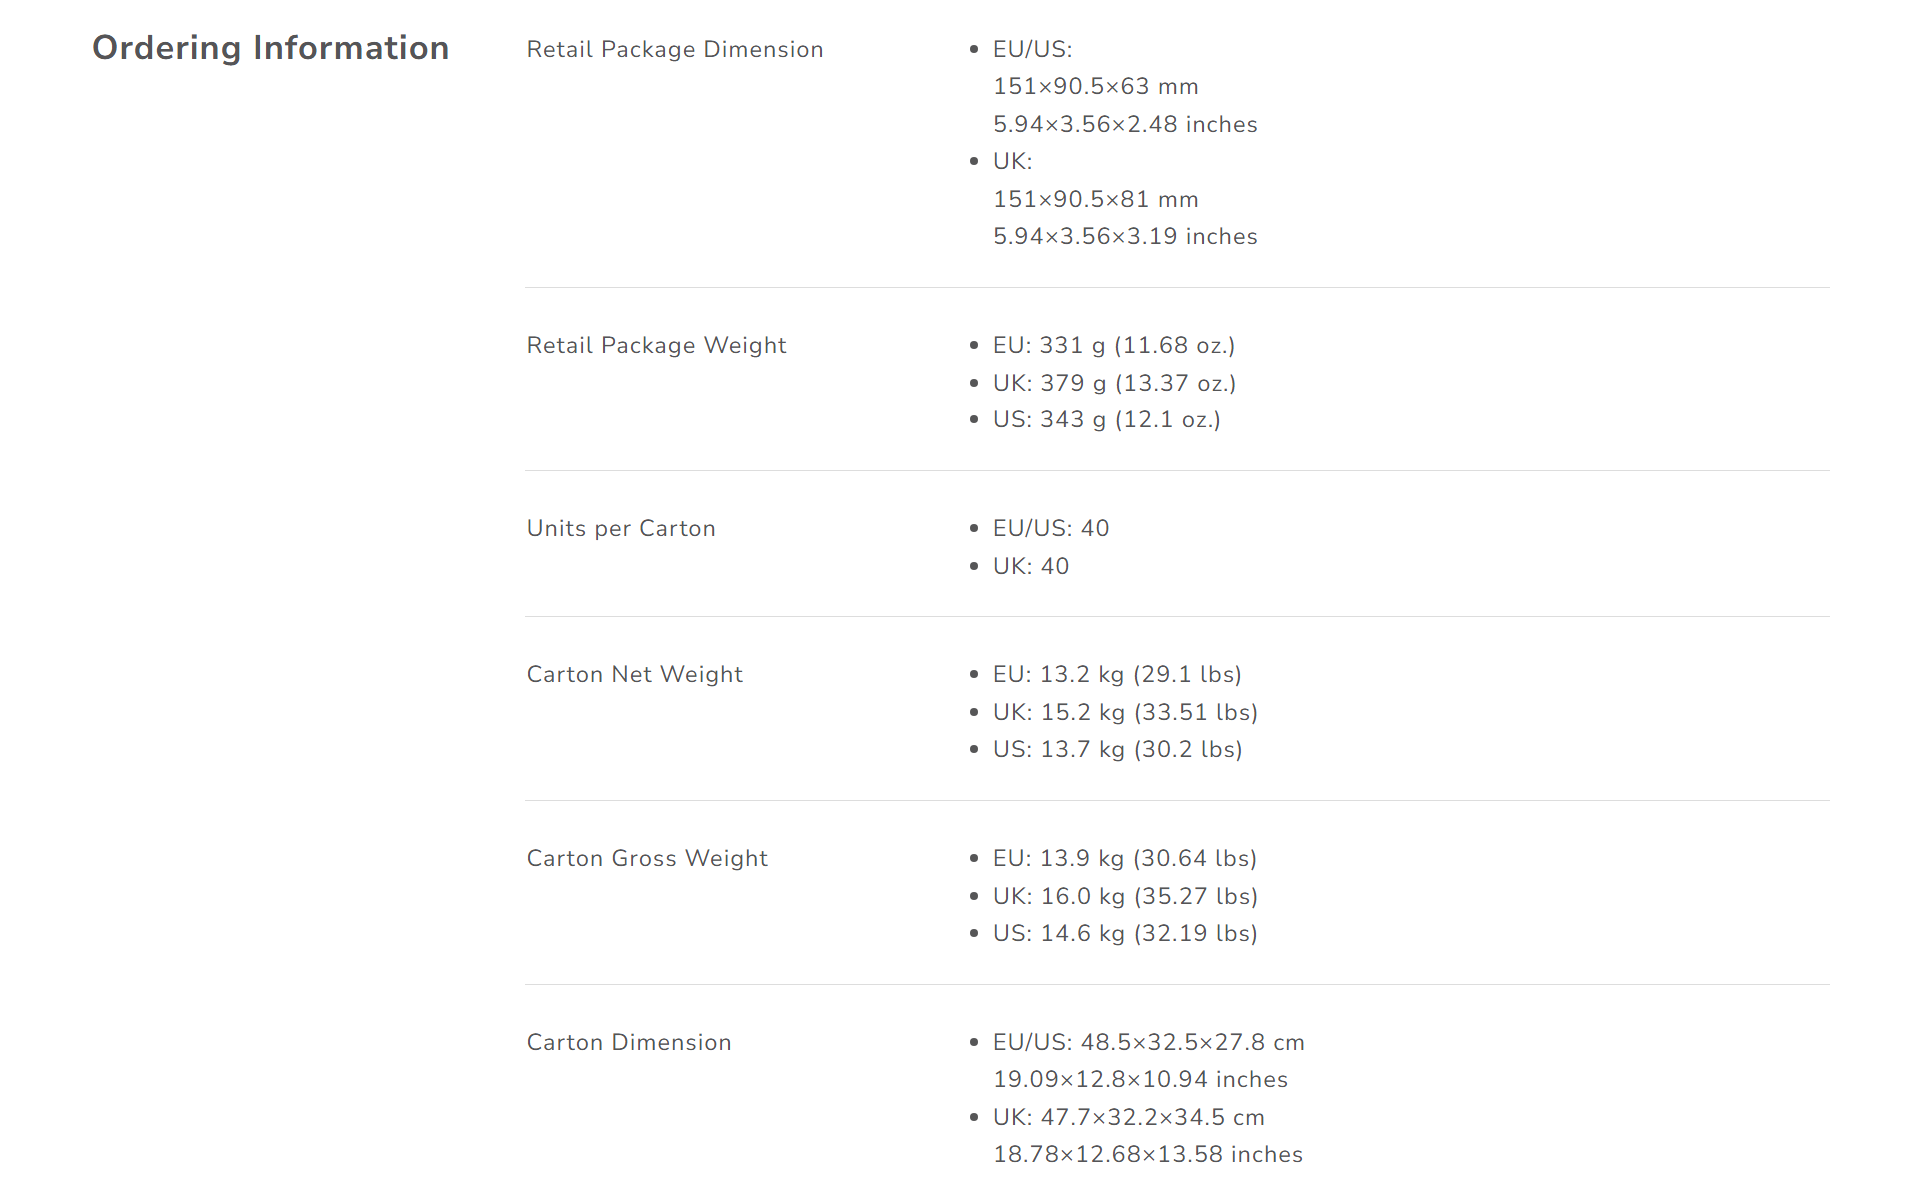Click the Retail Package Weight label
Screen dimensions: 1920x1202
coord(656,345)
